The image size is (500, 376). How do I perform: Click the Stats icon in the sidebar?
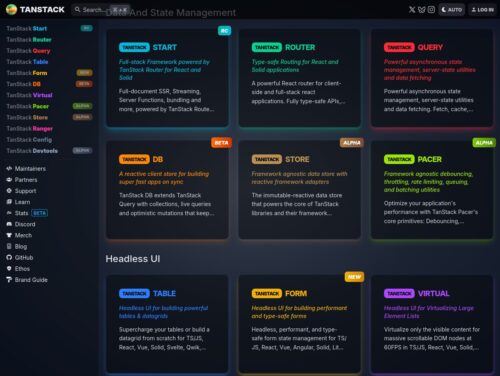click(x=9, y=213)
